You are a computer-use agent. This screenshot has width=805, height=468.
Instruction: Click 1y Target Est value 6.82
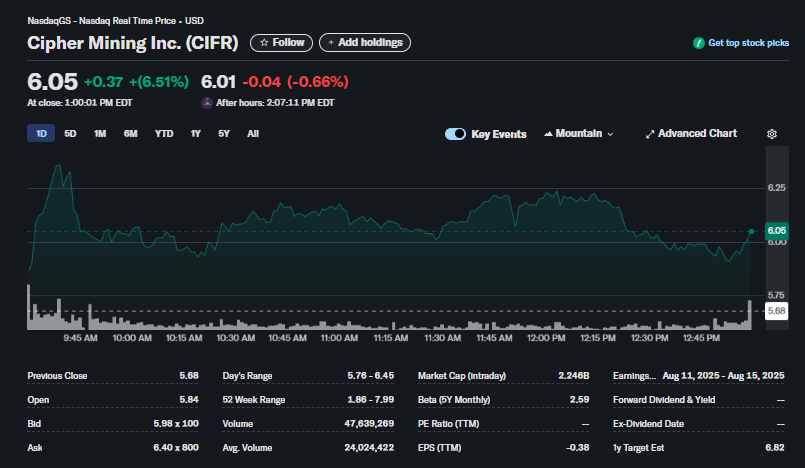click(x=775, y=447)
